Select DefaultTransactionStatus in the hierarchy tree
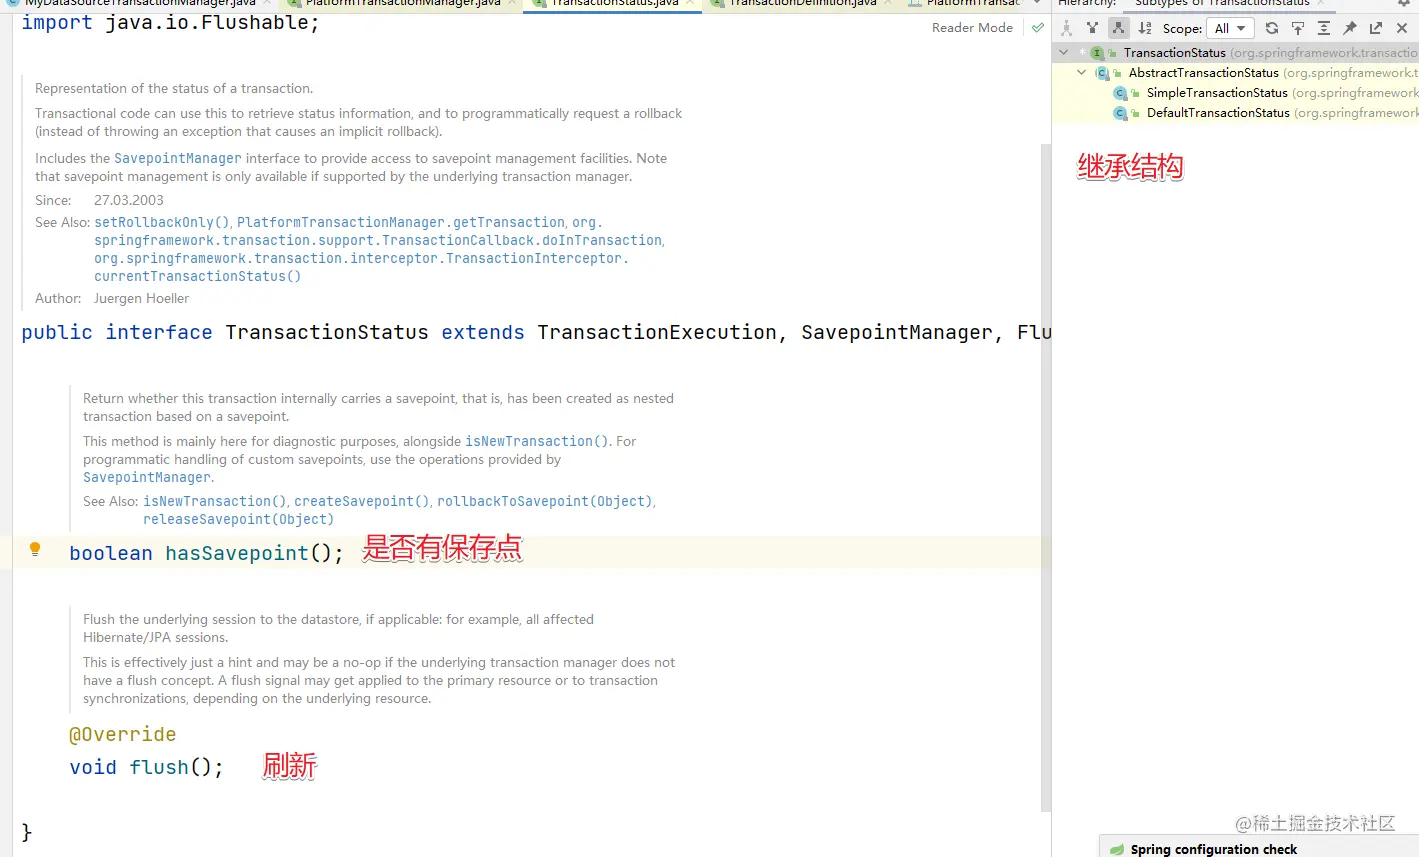 (x=1218, y=113)
